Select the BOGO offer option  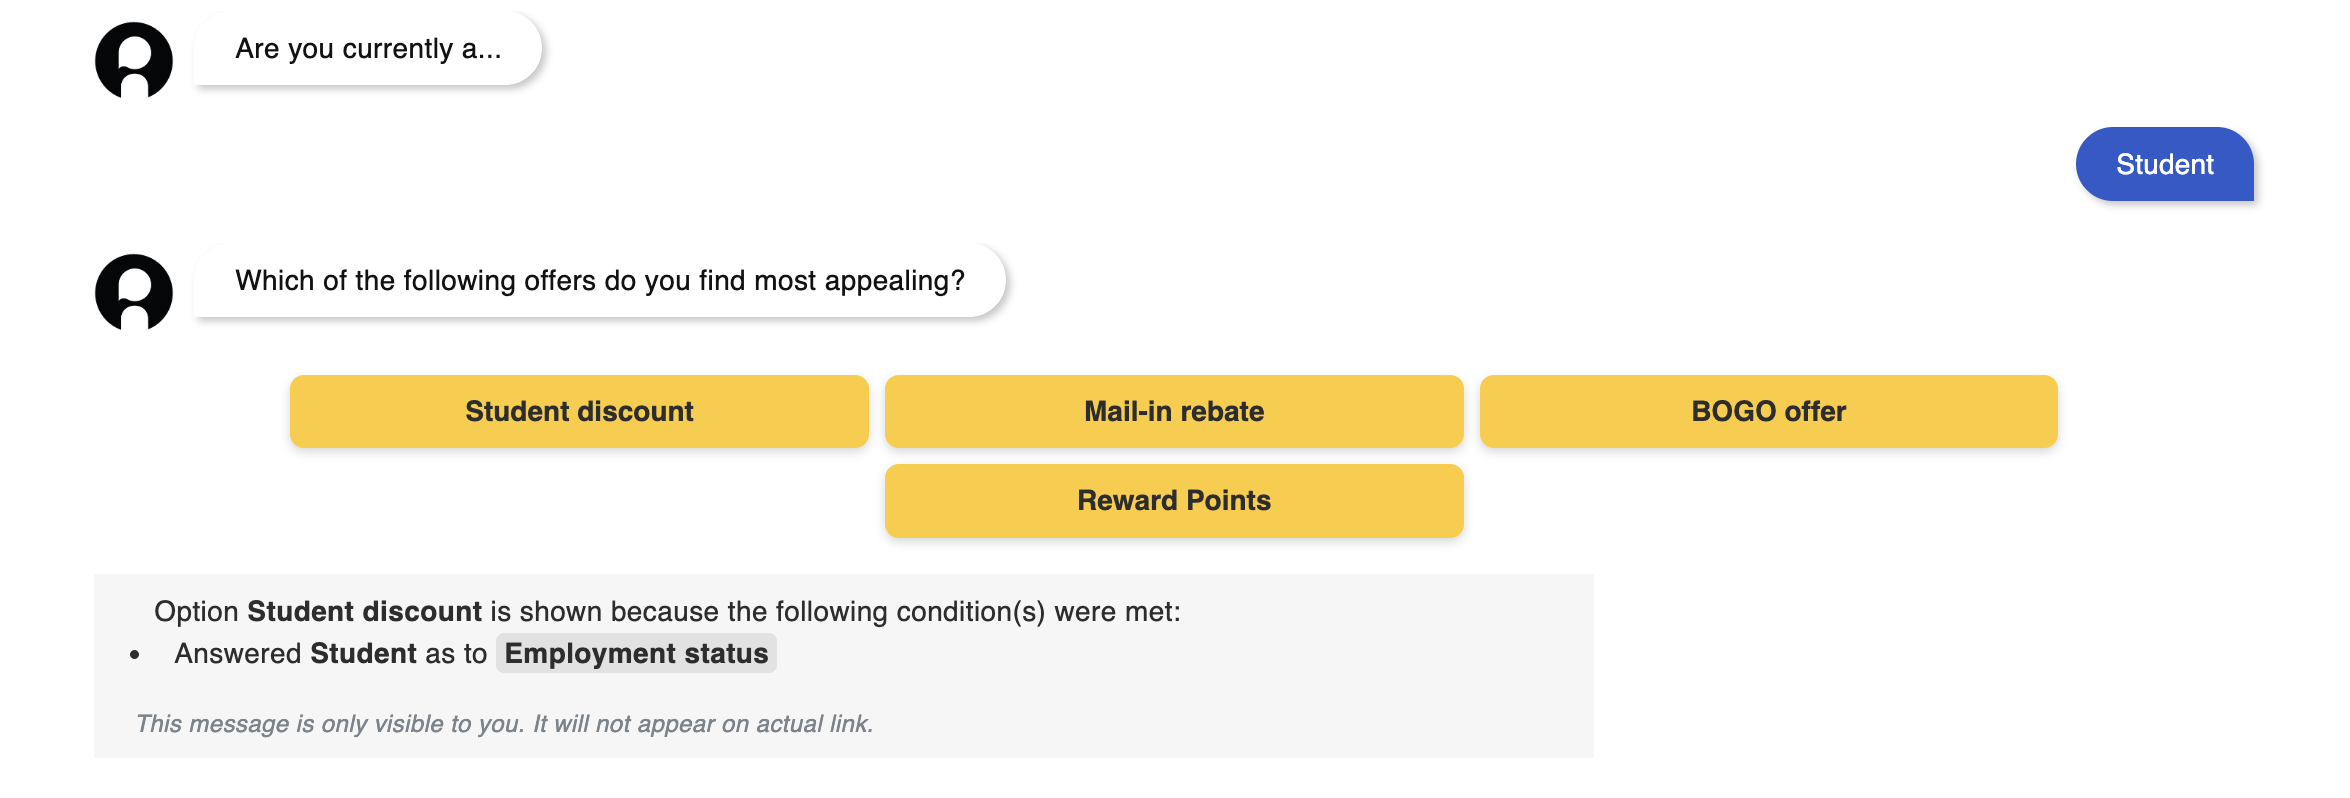click(1768, 411)
